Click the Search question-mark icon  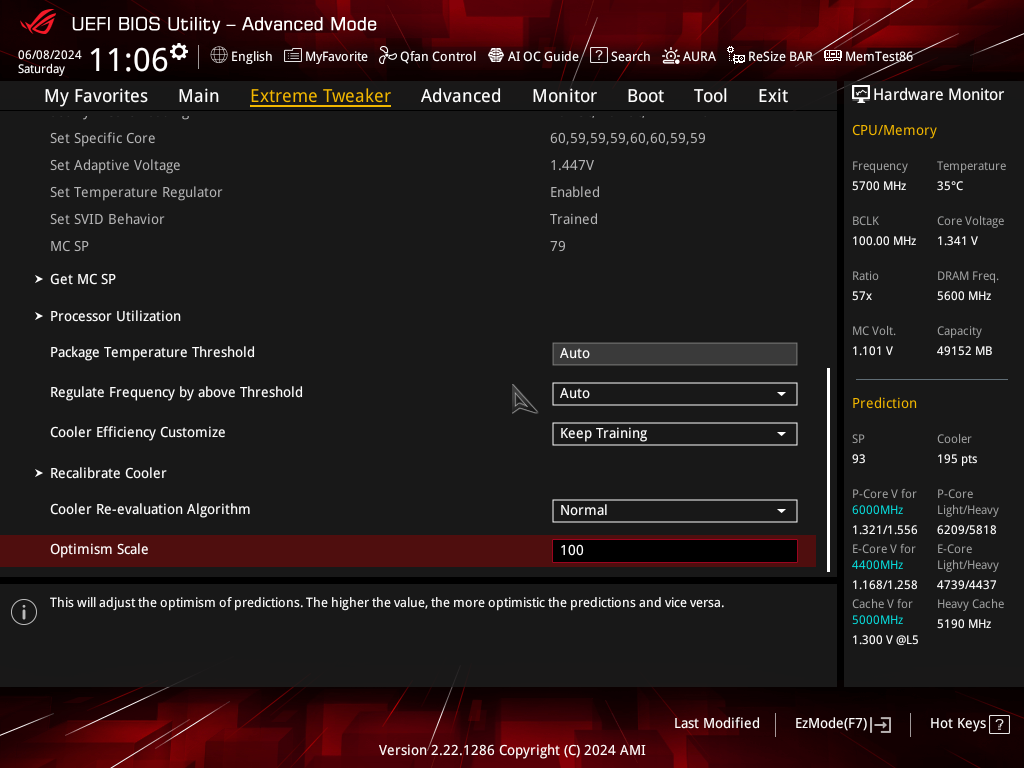point(599,56)
